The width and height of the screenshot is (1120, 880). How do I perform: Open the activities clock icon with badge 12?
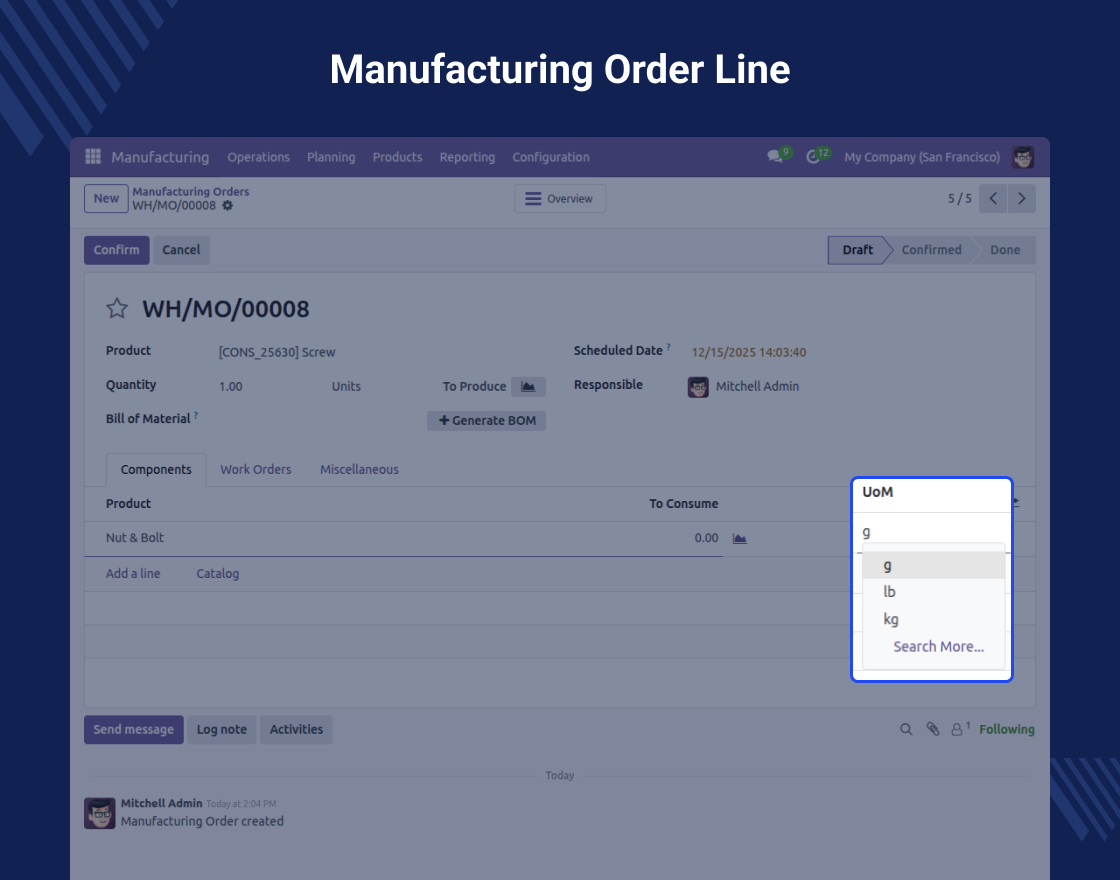tap(813, 156)
